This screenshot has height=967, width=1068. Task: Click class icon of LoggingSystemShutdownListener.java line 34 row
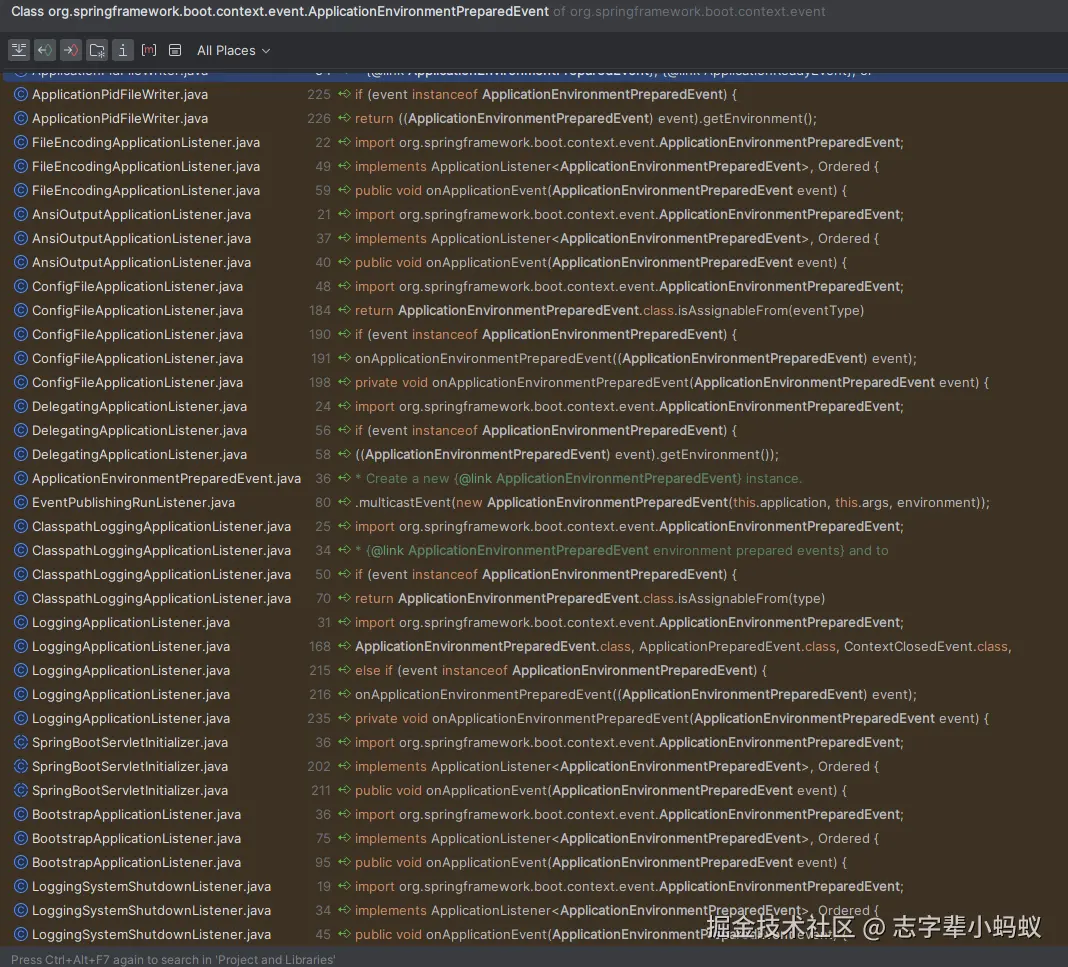(21, 910)
